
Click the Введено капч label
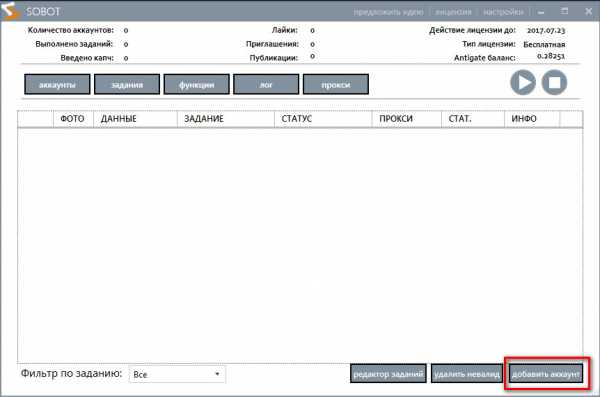[x=87, y=58]
